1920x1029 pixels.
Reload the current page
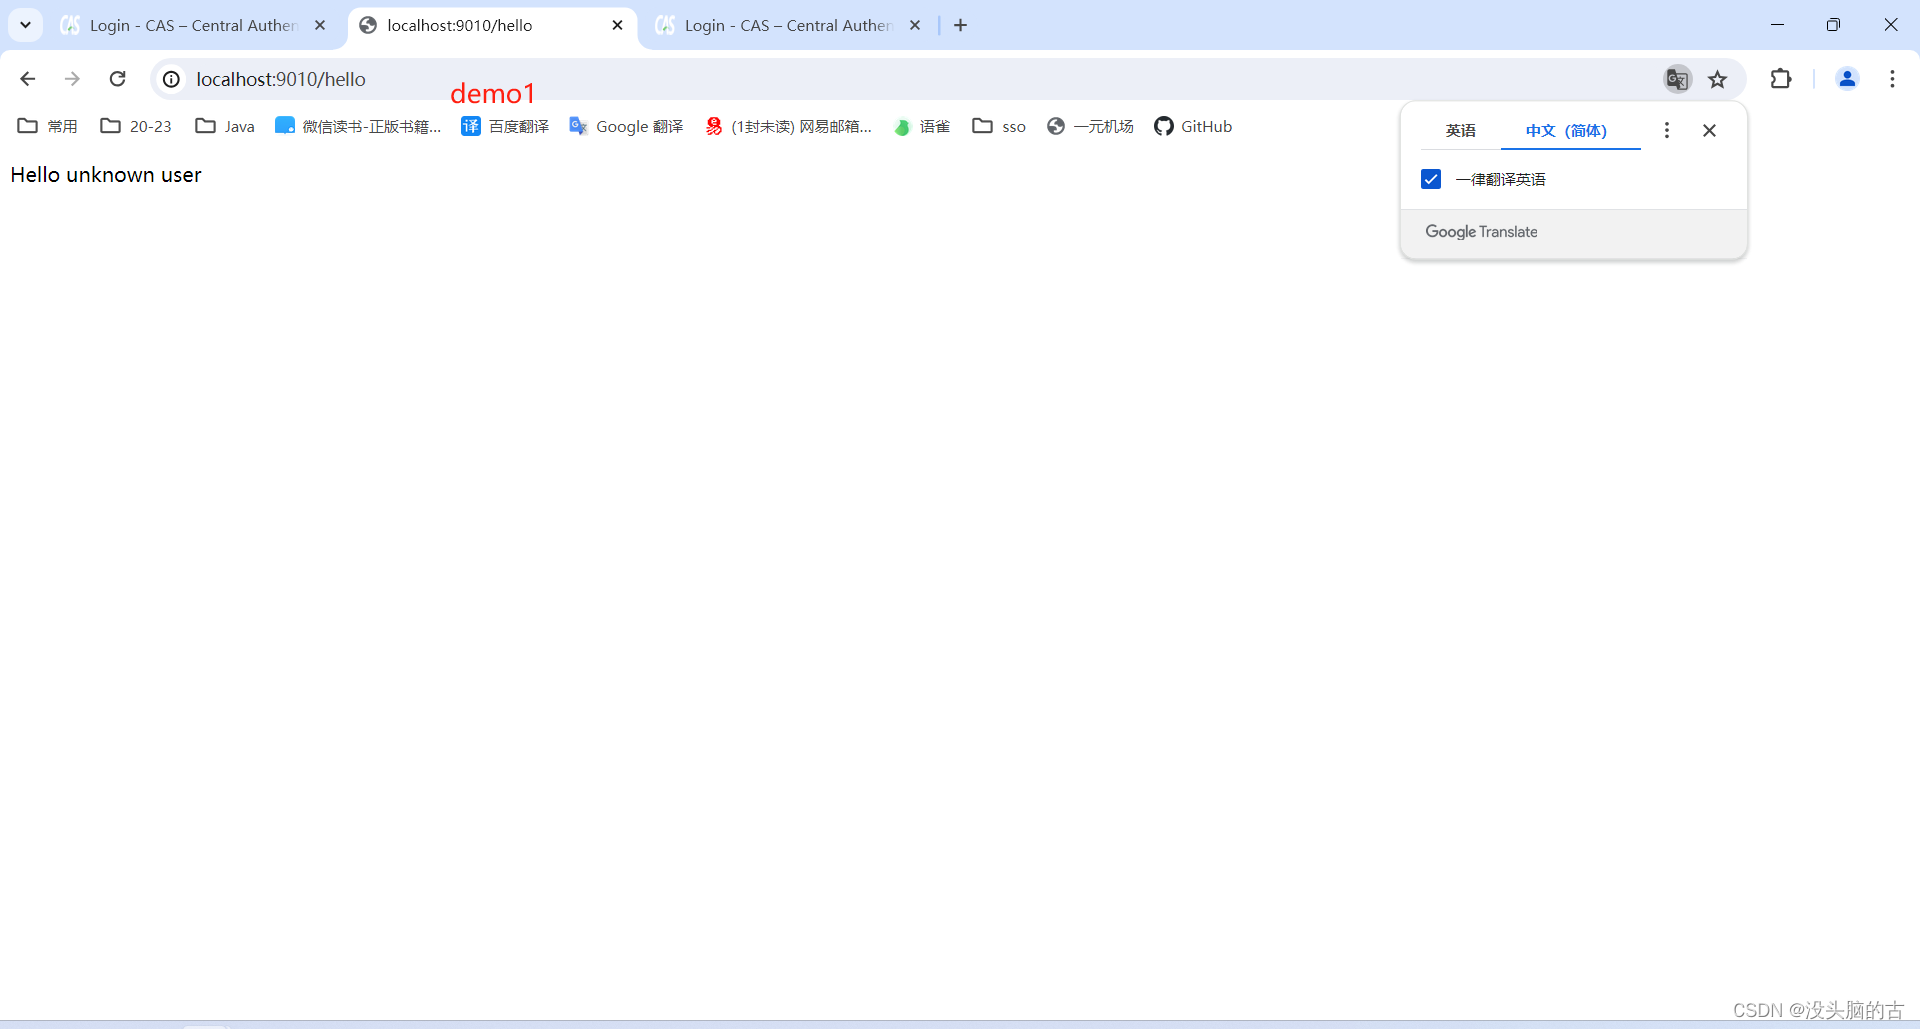(x=117, y=79)
